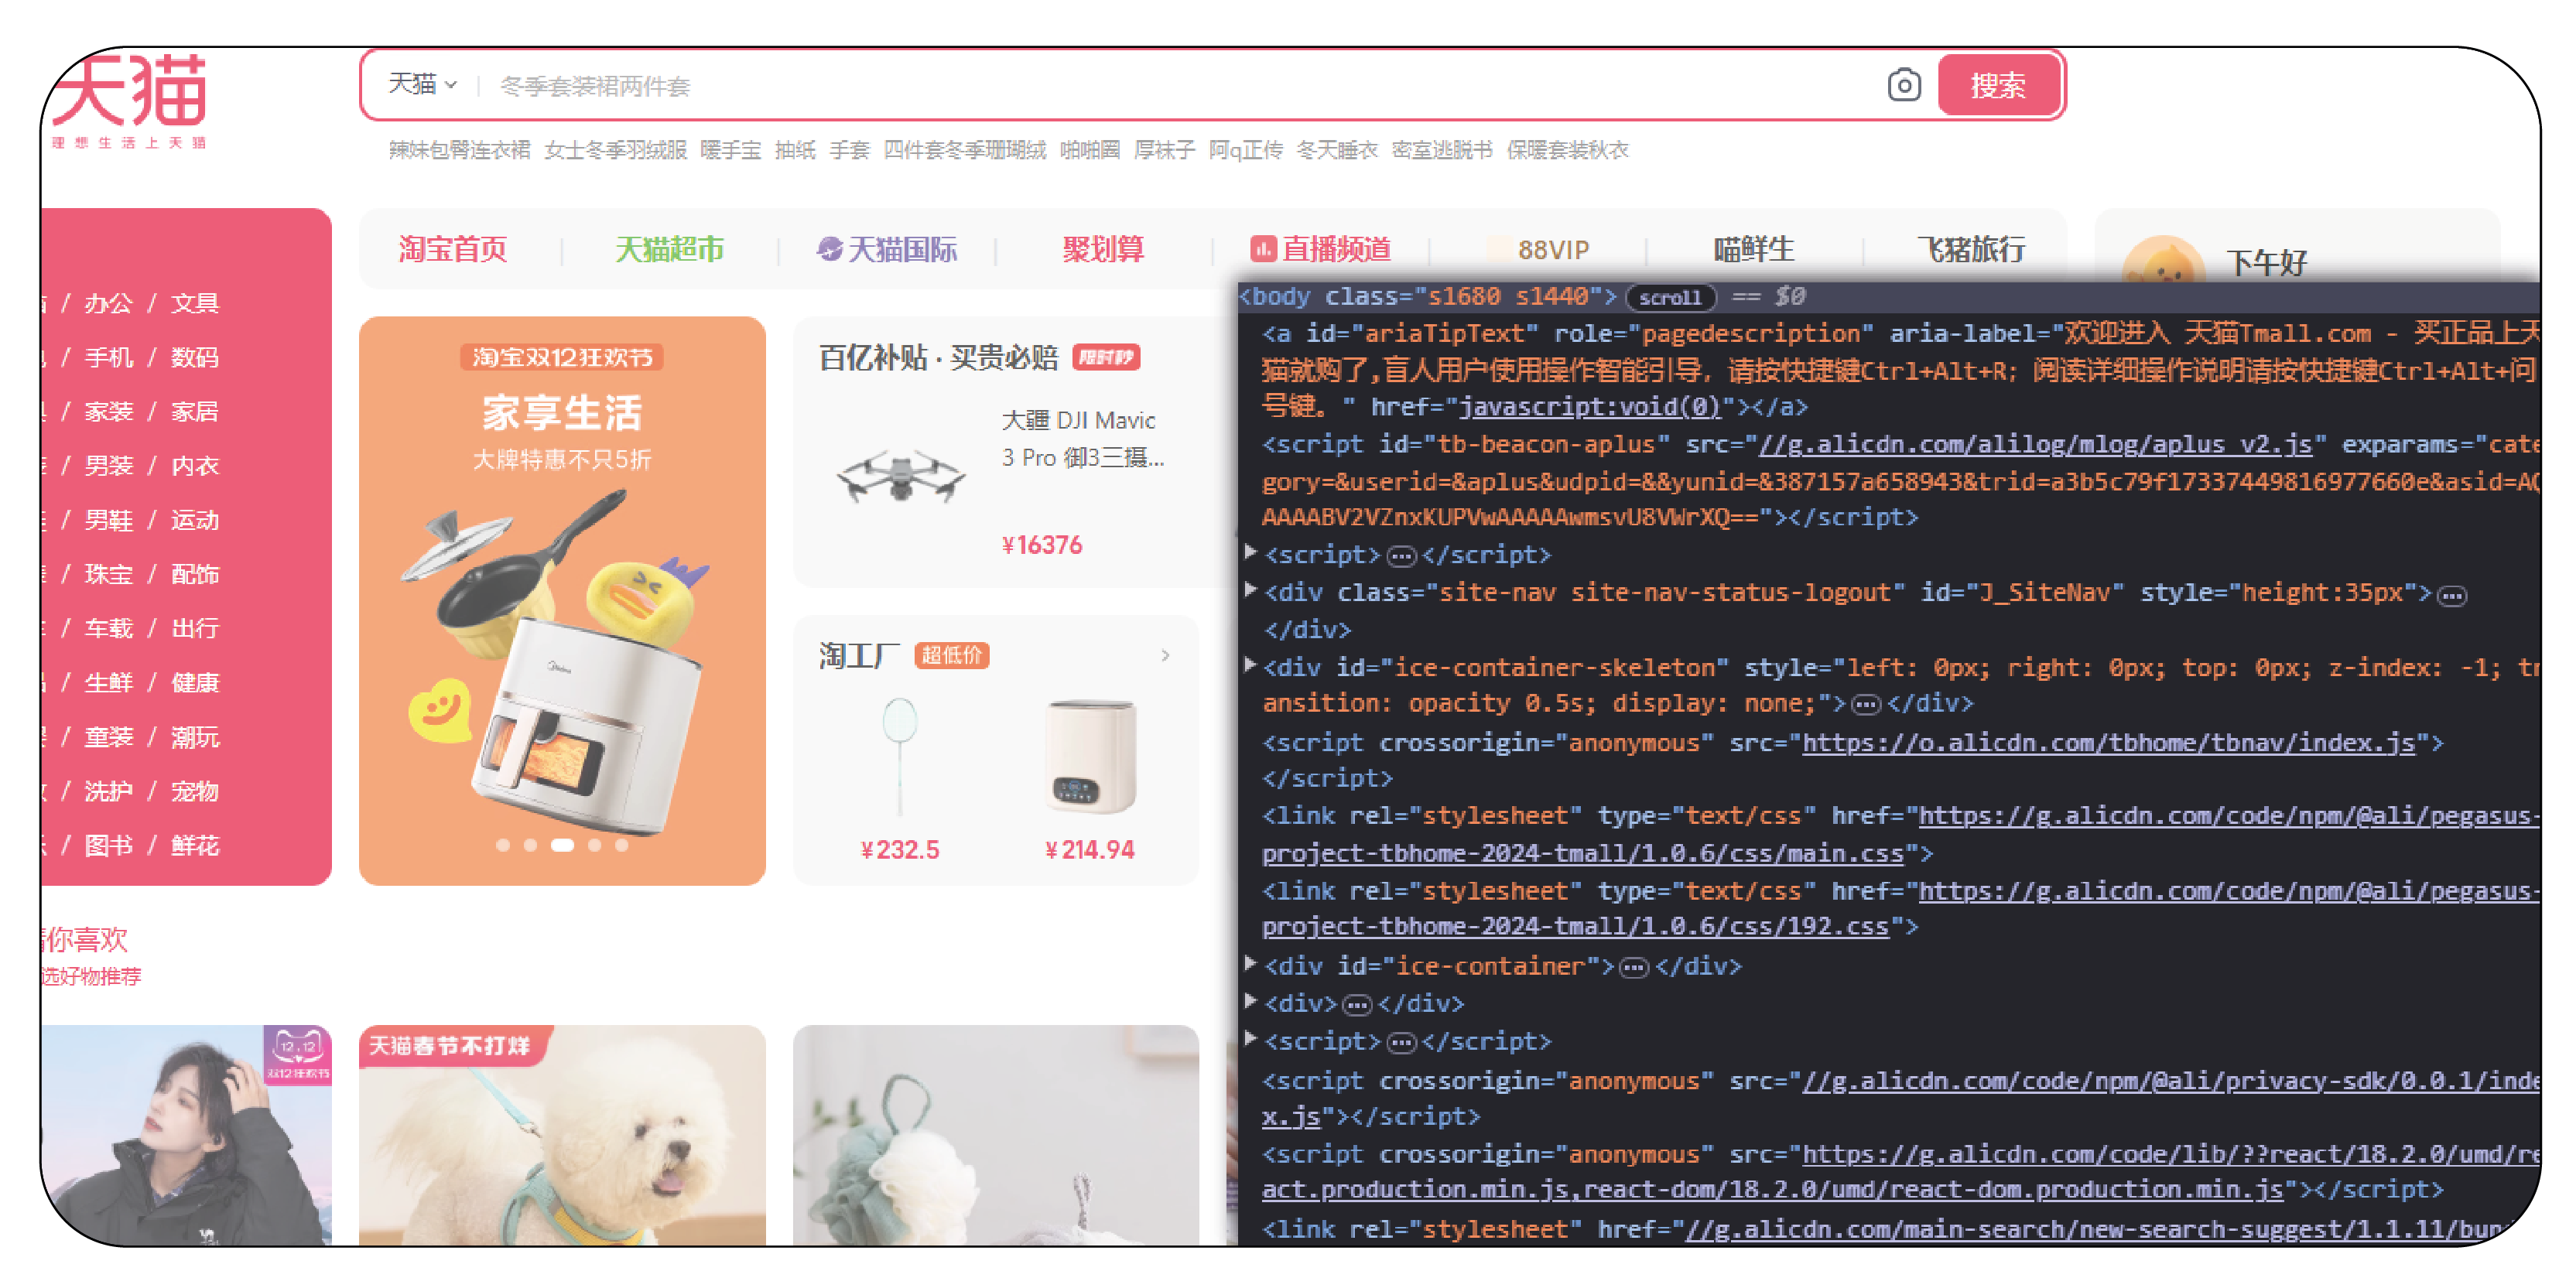Click hot search 女士冬季羽绒服
This screenshot has width=2576, height=1278.
click(615, 150)
